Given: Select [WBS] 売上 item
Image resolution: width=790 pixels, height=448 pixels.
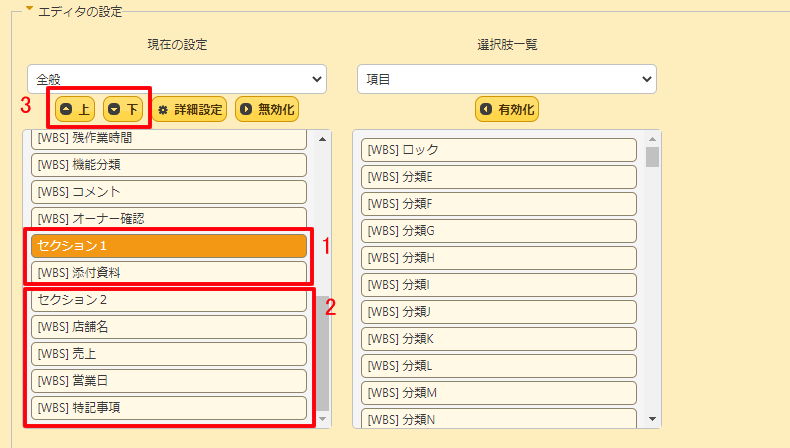Looking at the screenshot, I should pyautogui.click(x=169, y=354).
